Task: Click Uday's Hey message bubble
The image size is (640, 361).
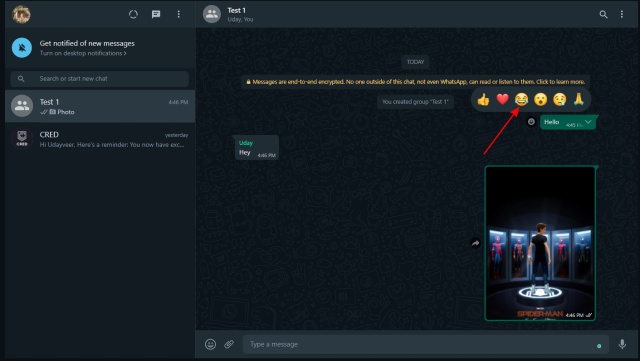Action: (257, 147)
